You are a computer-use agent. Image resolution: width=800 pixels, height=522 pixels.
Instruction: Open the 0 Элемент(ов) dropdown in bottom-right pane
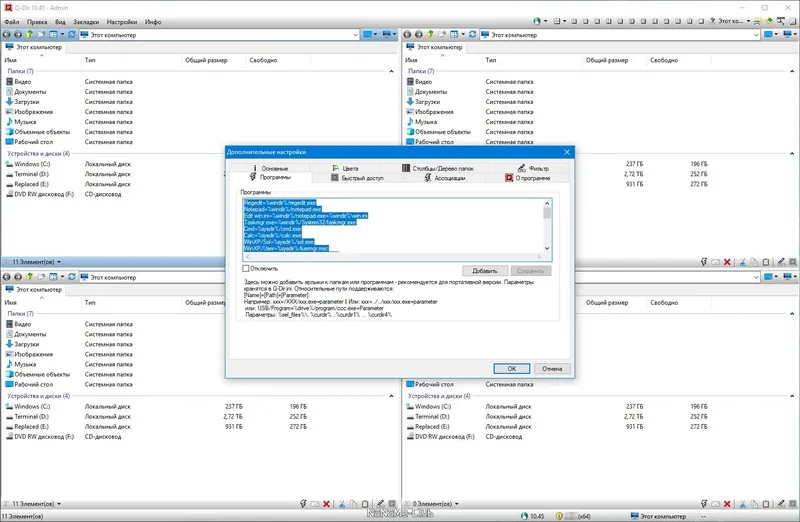point(456,504)
